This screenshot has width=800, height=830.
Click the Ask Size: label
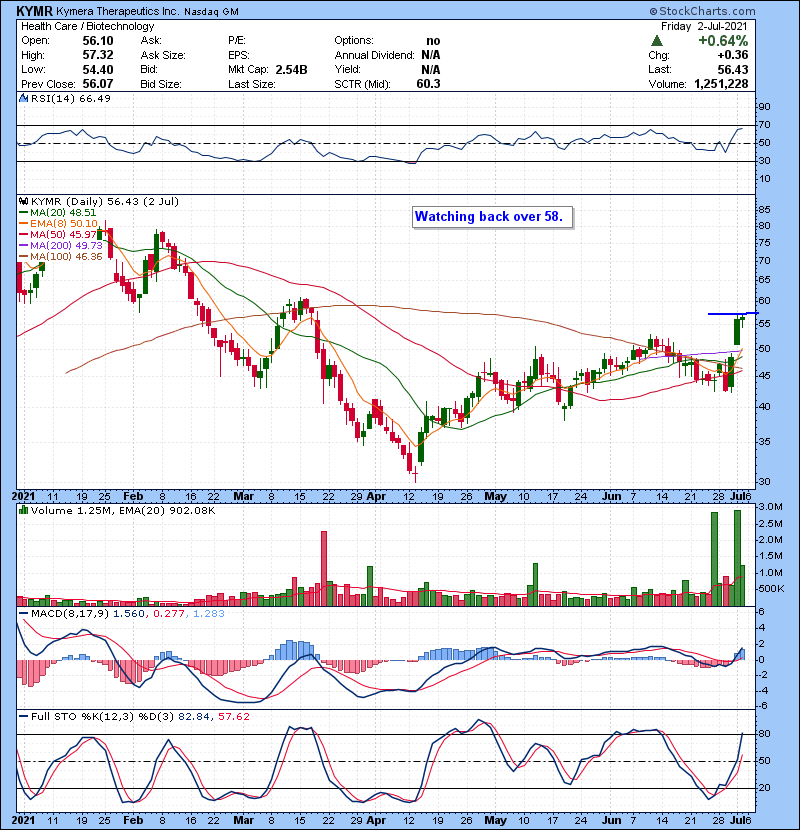(163, 55)
